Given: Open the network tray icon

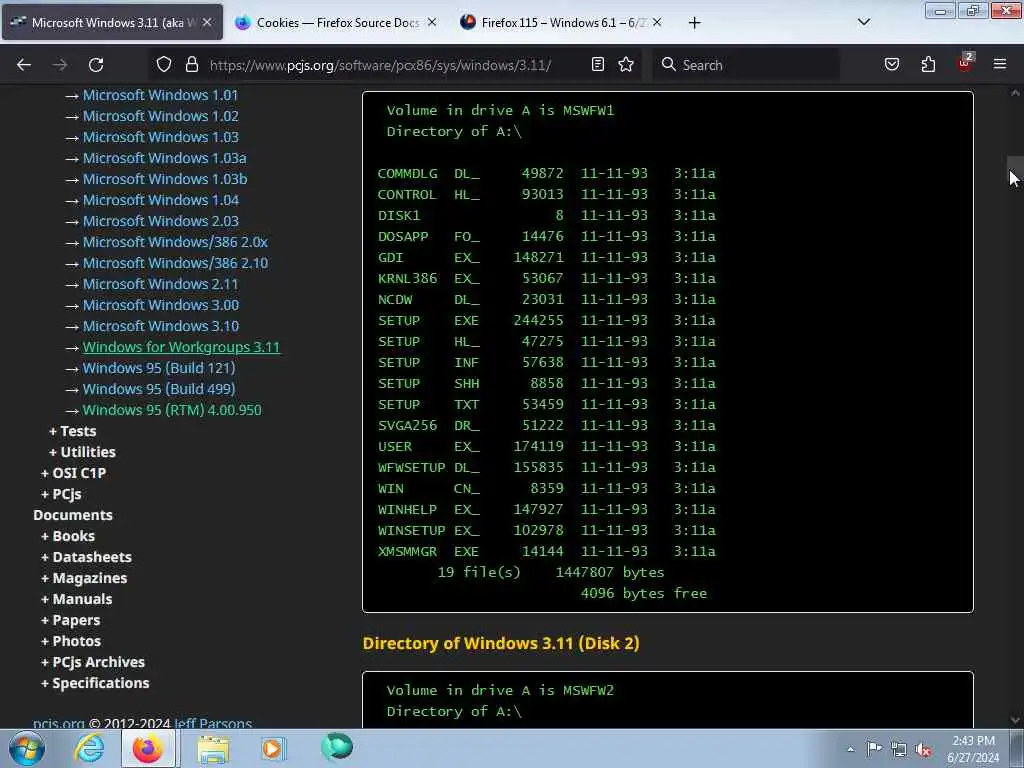Looking at the screenshot, I should (x=899, y=749).
